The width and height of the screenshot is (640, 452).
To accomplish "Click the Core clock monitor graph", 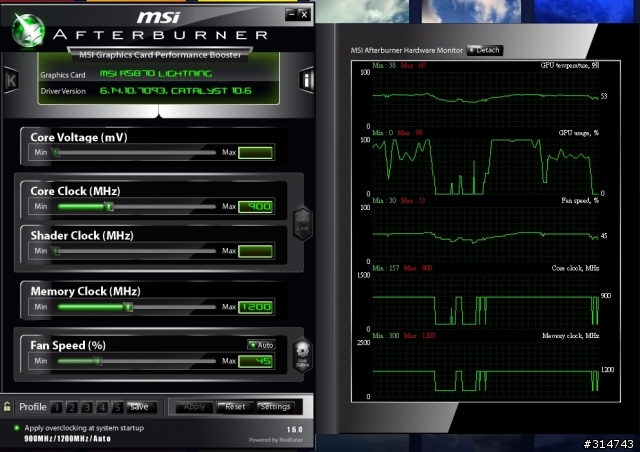I will 486,302.
